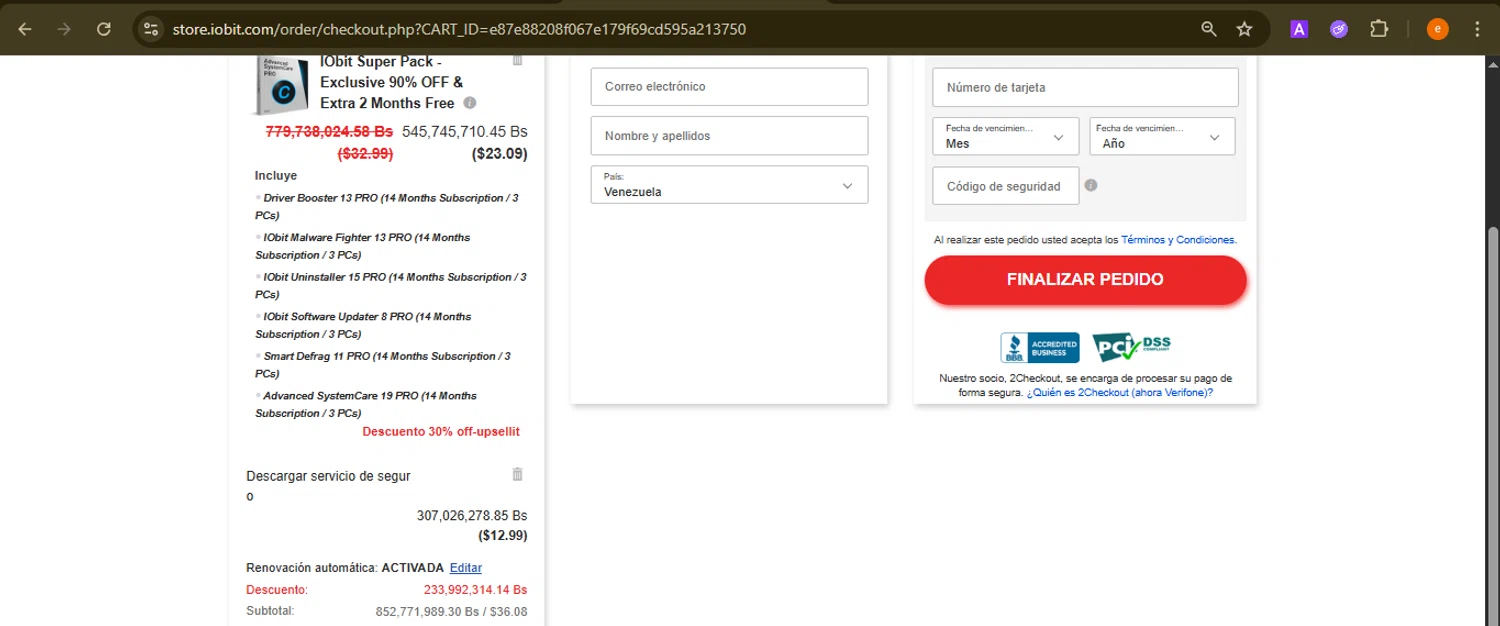This screenshot has height=626, width=1500.
Task: Click Descuento 30% off-upsellit text
Action: pos(441,432)
